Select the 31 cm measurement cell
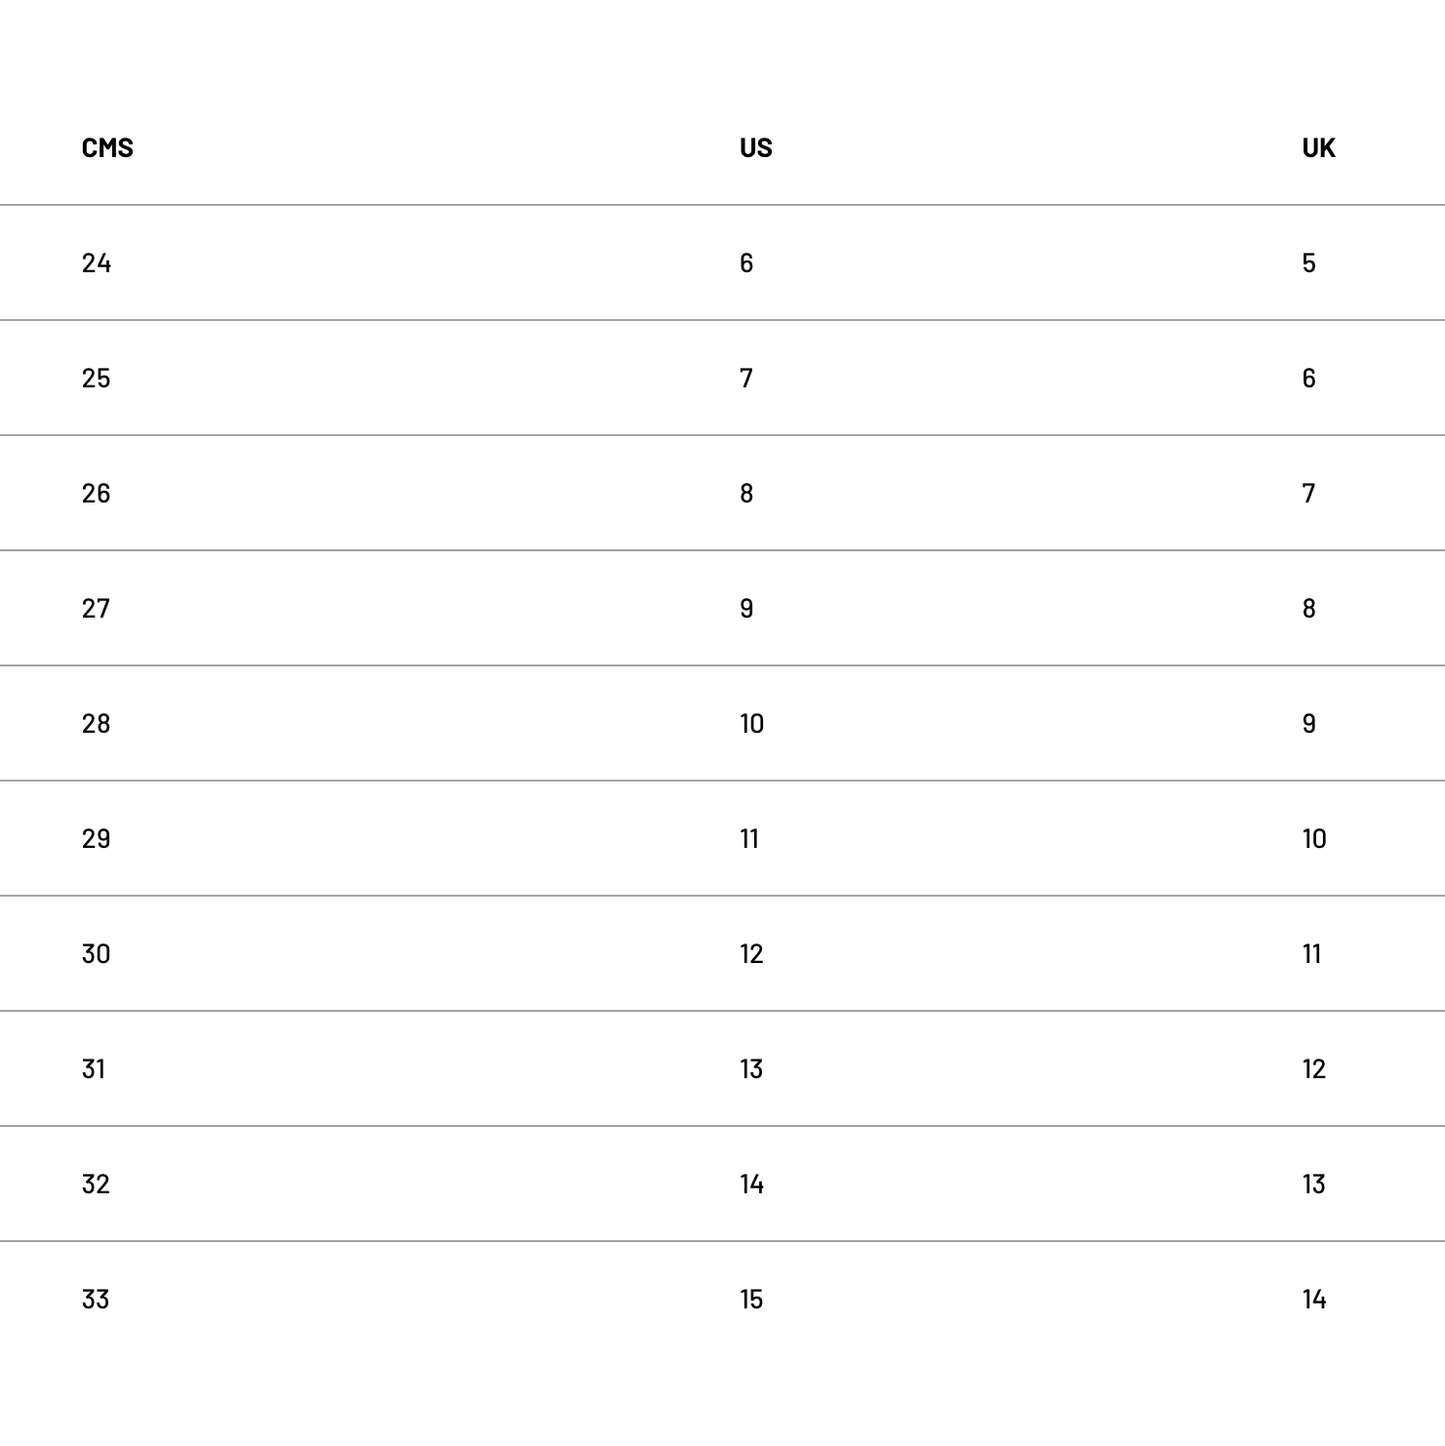Image resolution: width=1445 pixels, height=1446 pixels. (94, 1069)
